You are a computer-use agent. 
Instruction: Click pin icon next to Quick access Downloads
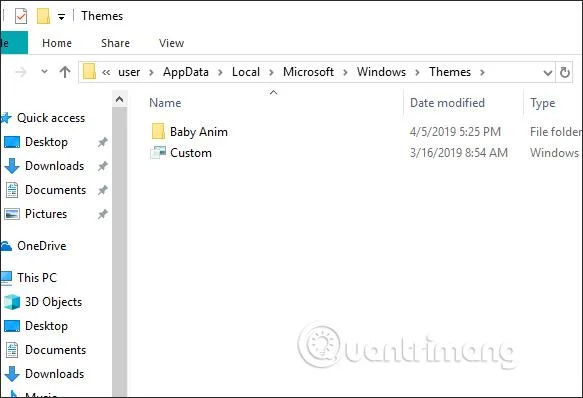(x=103, y=166)
